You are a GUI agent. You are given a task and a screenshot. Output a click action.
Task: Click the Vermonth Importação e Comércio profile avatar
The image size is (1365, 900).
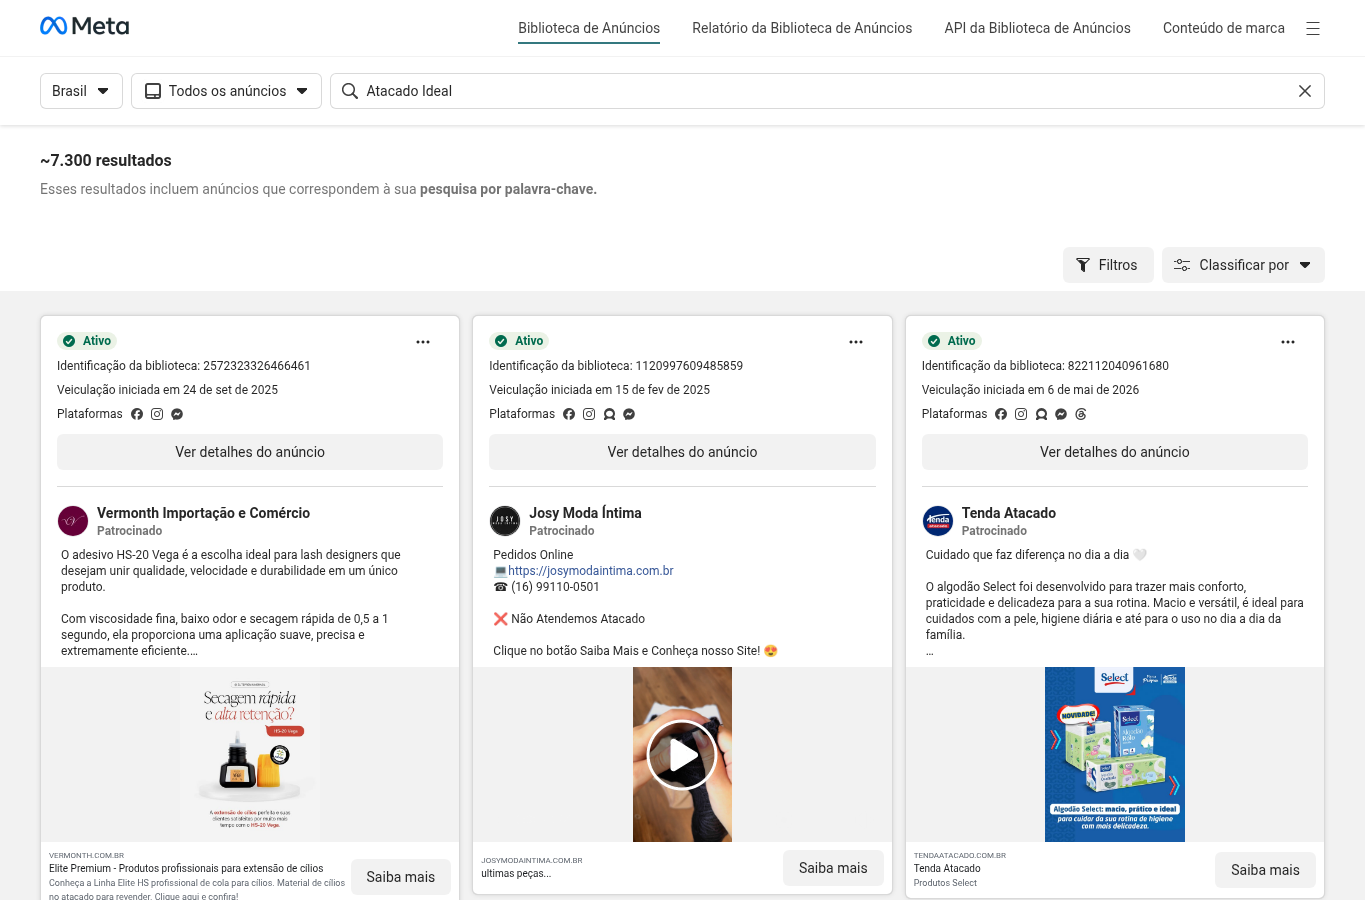(x=73, y=521)
